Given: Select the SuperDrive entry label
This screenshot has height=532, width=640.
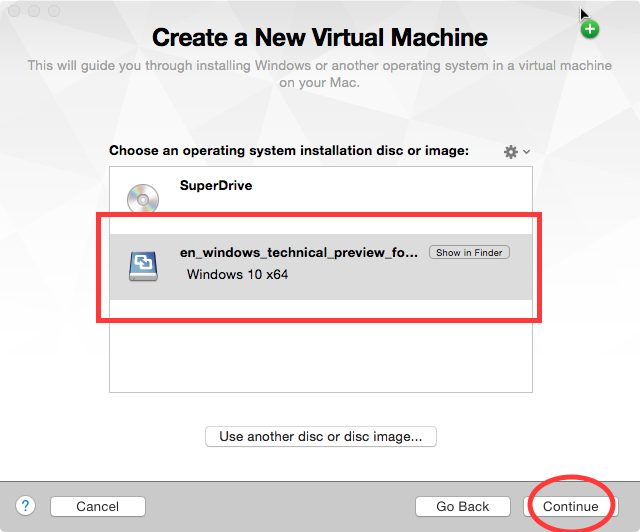Looking at the screenshot, I should click(216, 185).
